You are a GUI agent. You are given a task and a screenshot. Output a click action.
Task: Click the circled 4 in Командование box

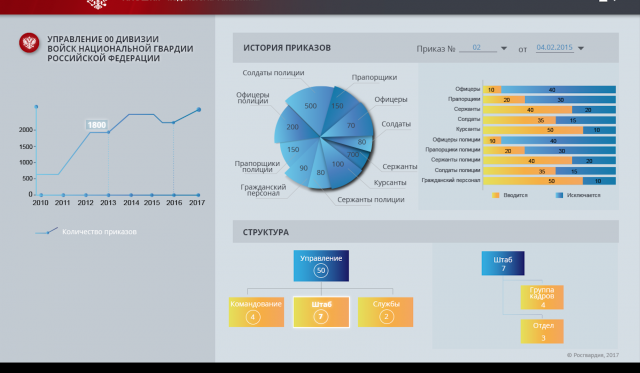(253, 317)
